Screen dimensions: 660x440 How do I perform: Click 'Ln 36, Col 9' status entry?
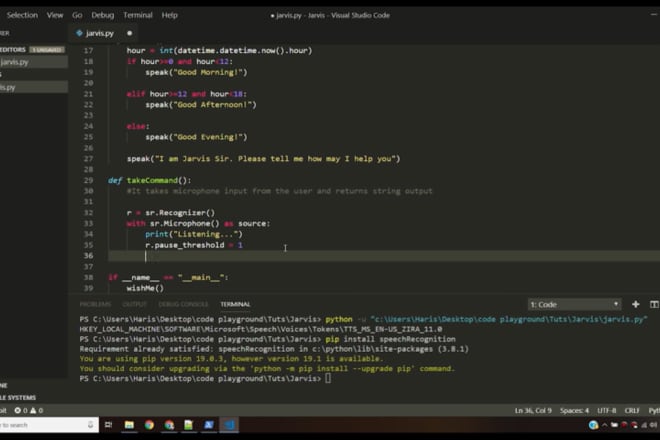532,410
